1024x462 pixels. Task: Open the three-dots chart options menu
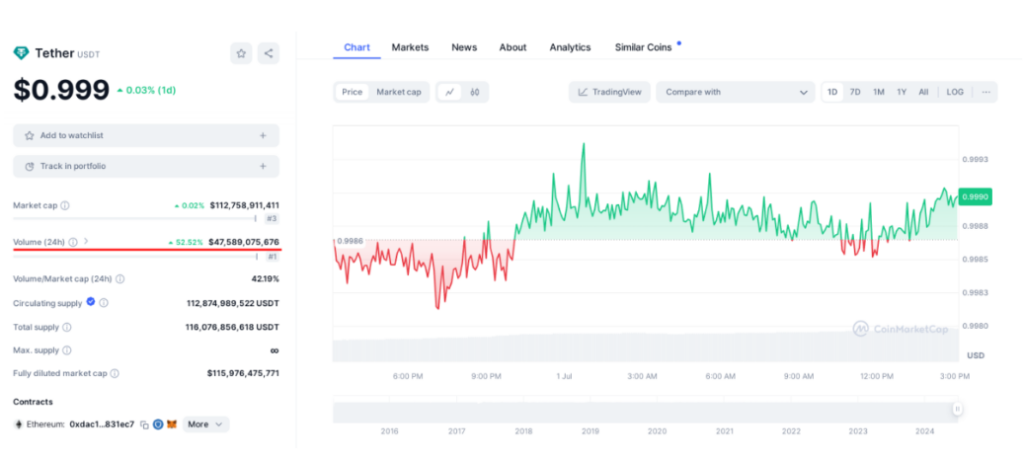(986, 92)
